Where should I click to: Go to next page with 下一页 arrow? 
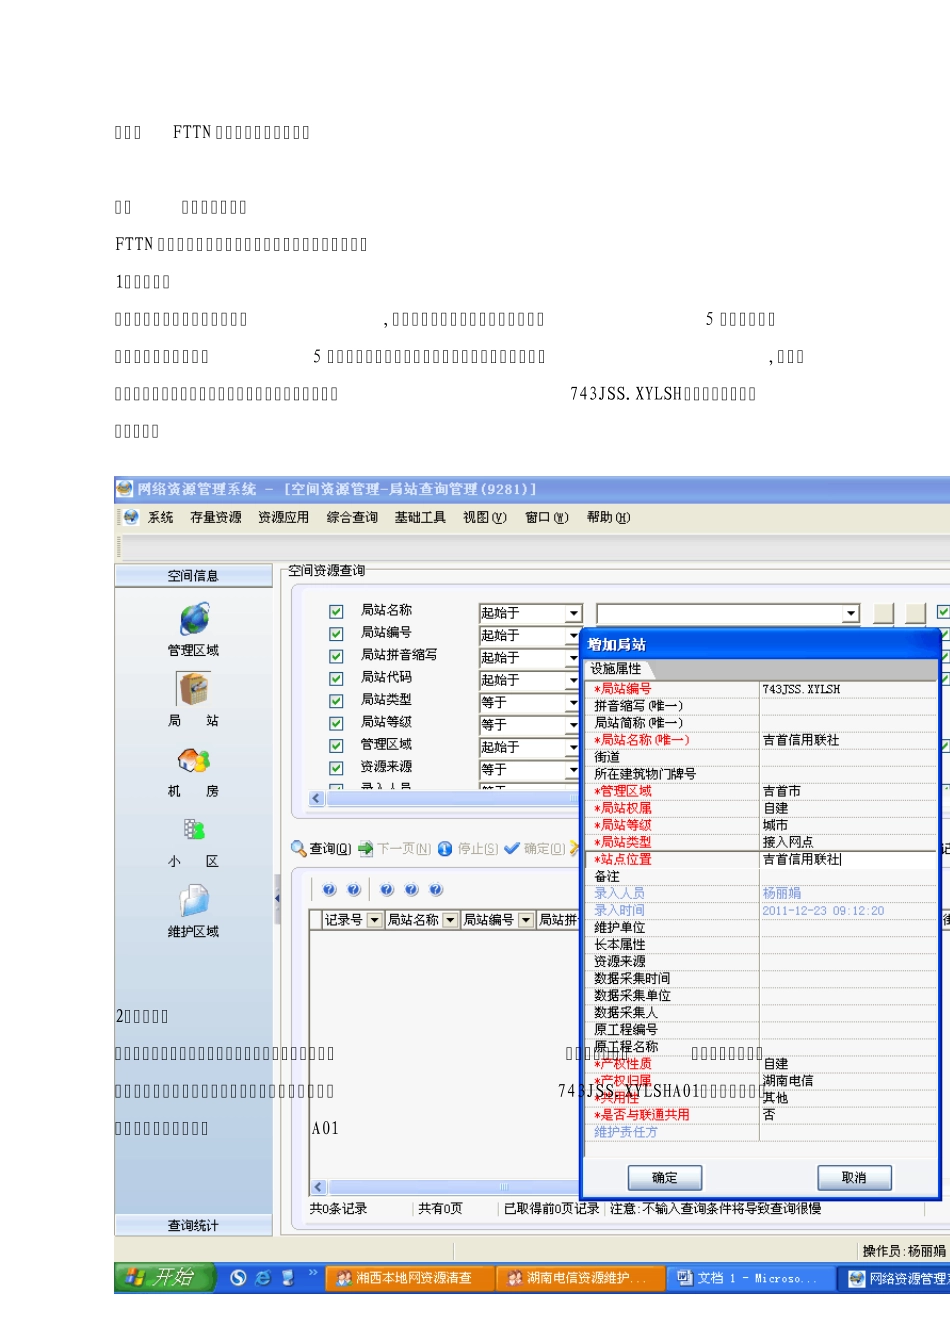point(366,848)
